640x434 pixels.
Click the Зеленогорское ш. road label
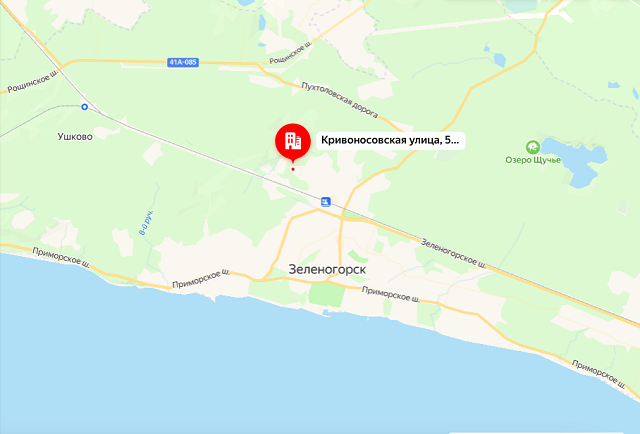pos(454,254)
